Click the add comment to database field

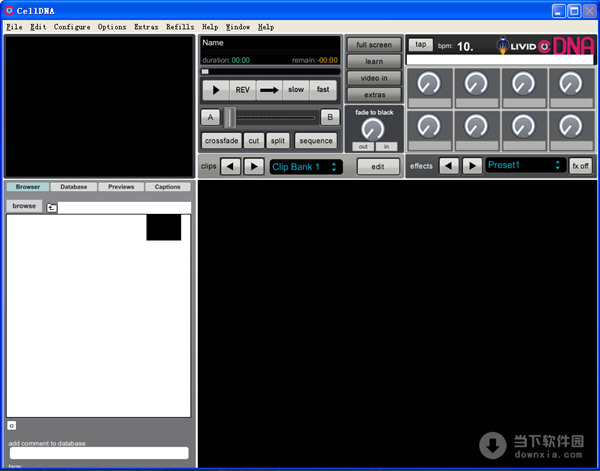98,453
